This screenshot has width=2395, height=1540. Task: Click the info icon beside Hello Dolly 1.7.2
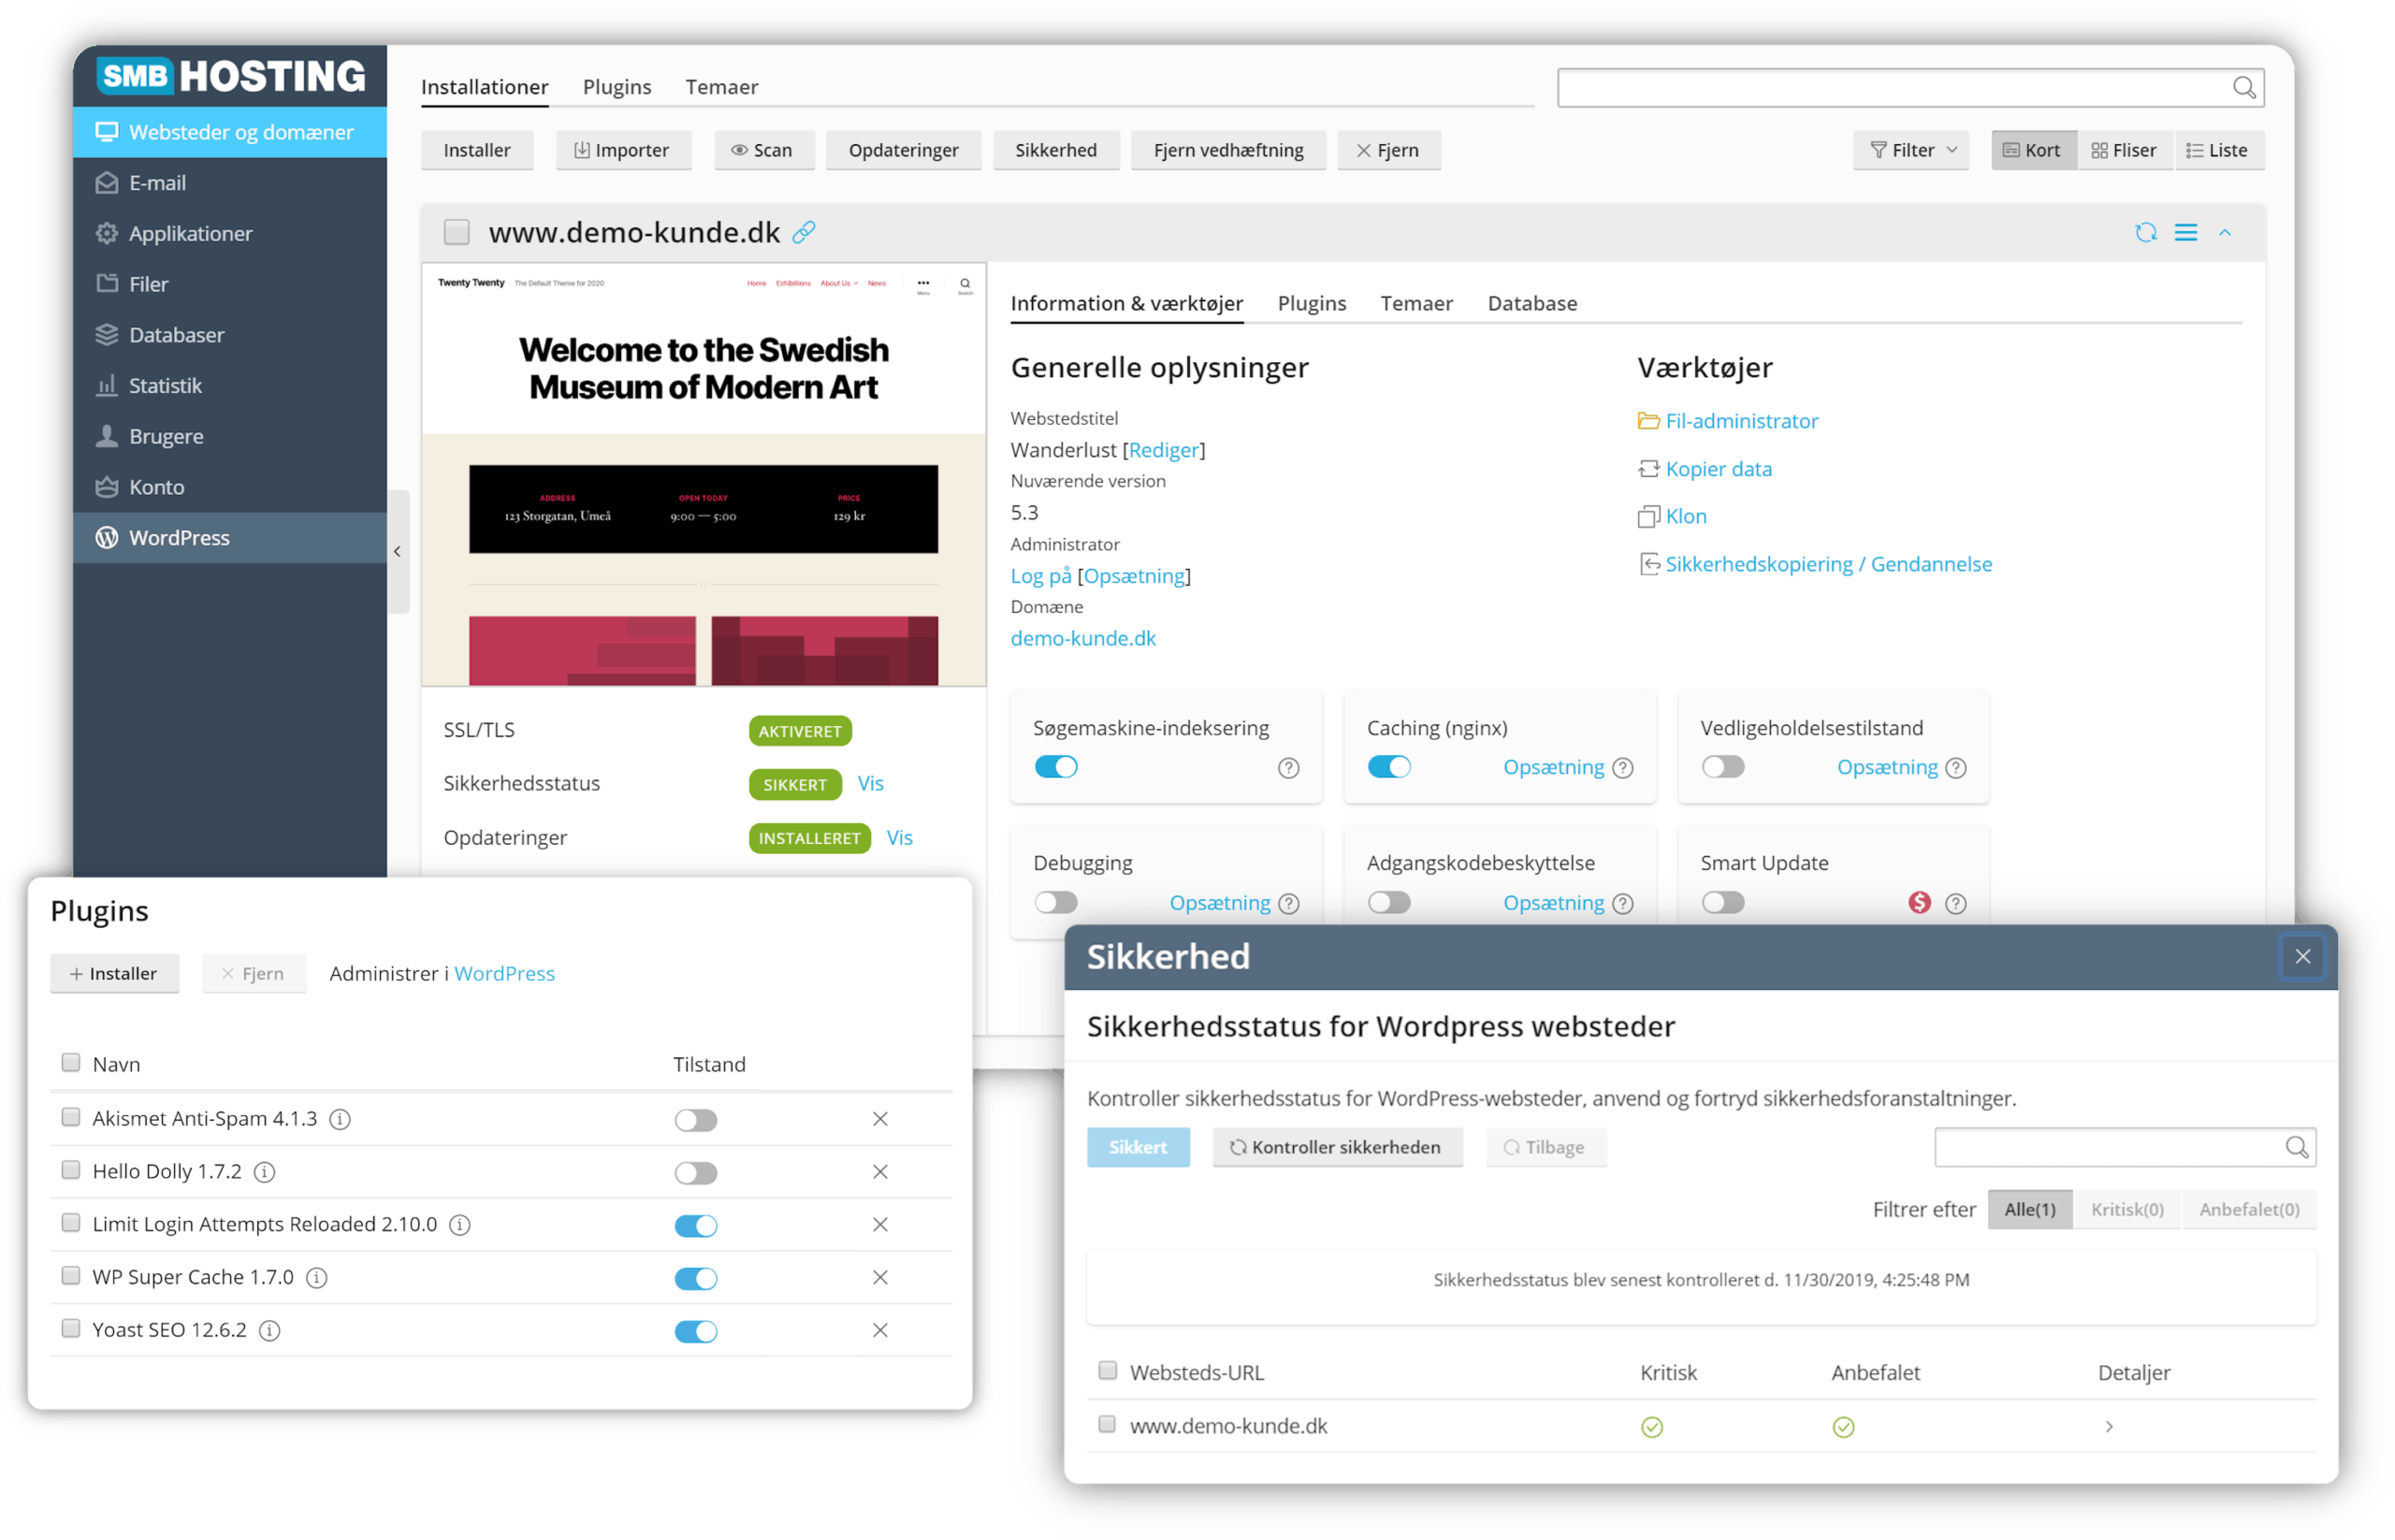(264, 1172)
